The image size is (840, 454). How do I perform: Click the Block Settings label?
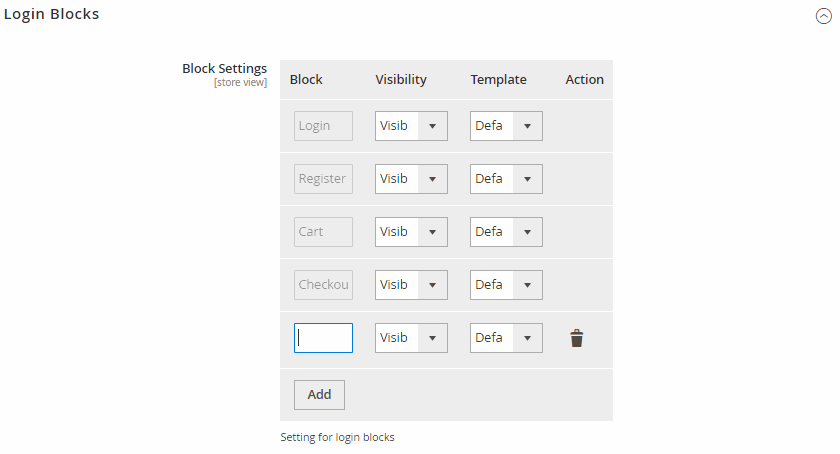[224, 69]
